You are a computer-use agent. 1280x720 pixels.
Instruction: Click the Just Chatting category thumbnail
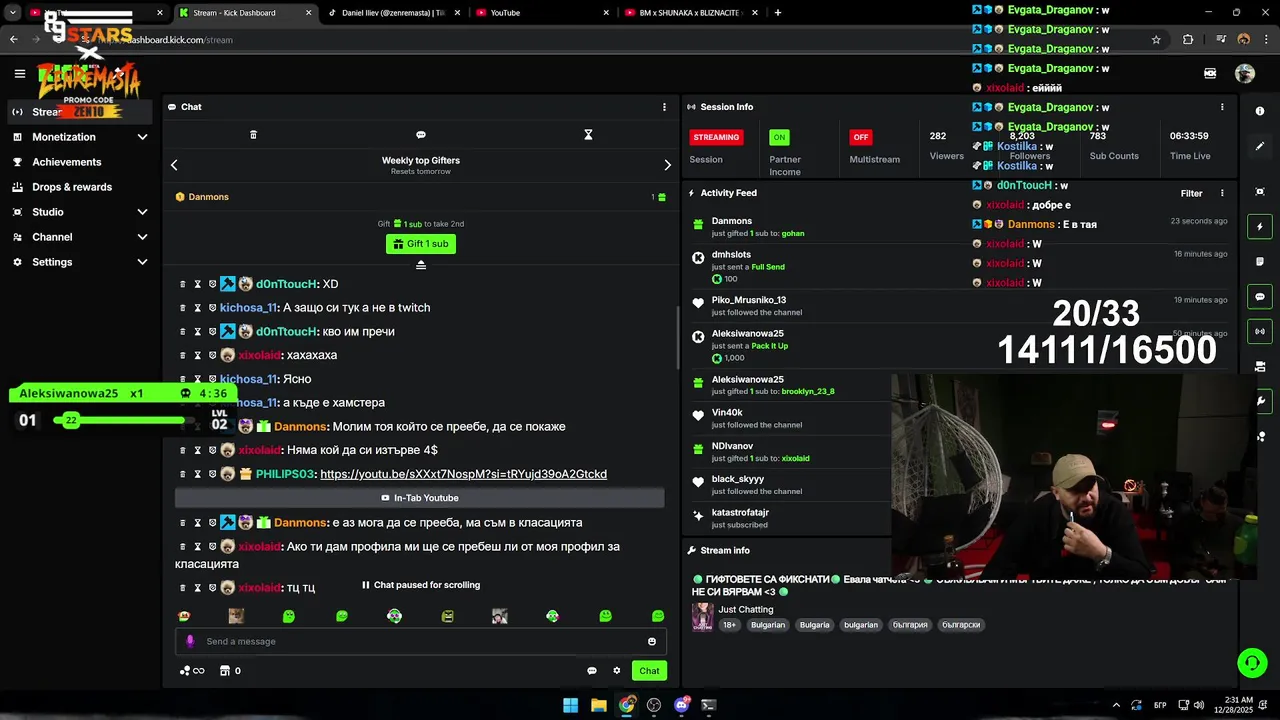tap(702, 616)
